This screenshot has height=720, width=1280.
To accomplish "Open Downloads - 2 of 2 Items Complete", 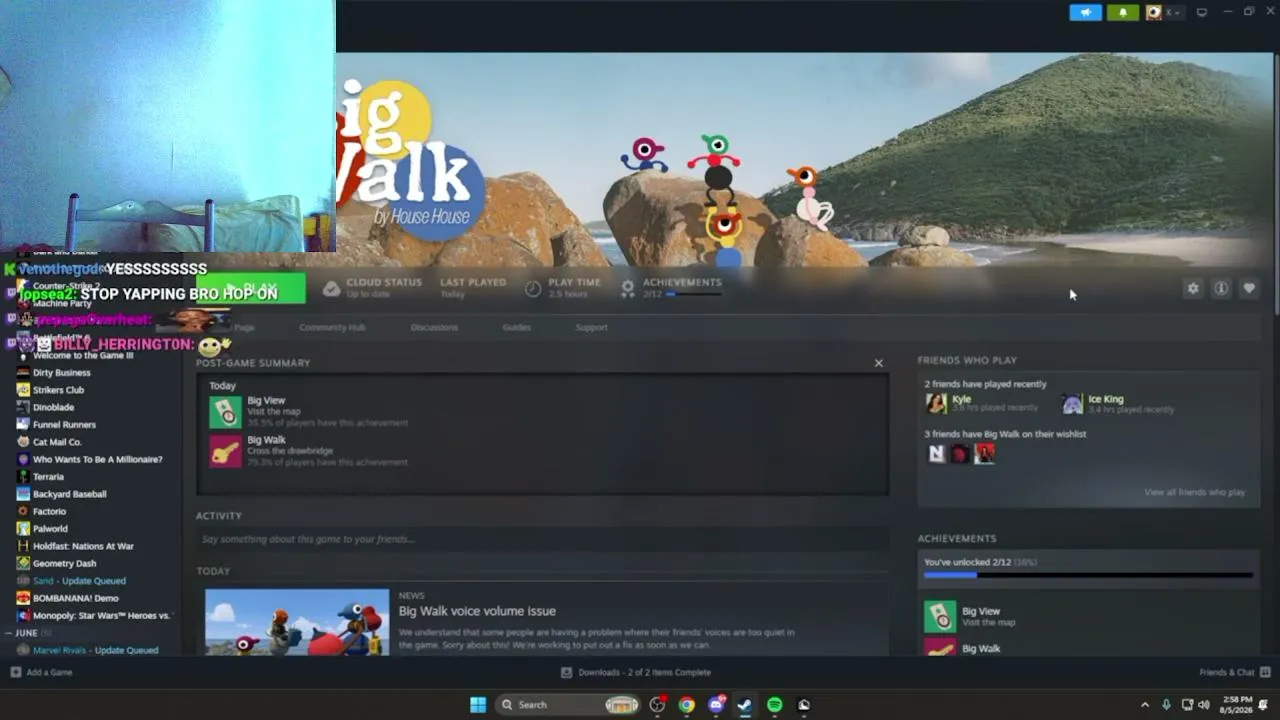I will [636, 672].
